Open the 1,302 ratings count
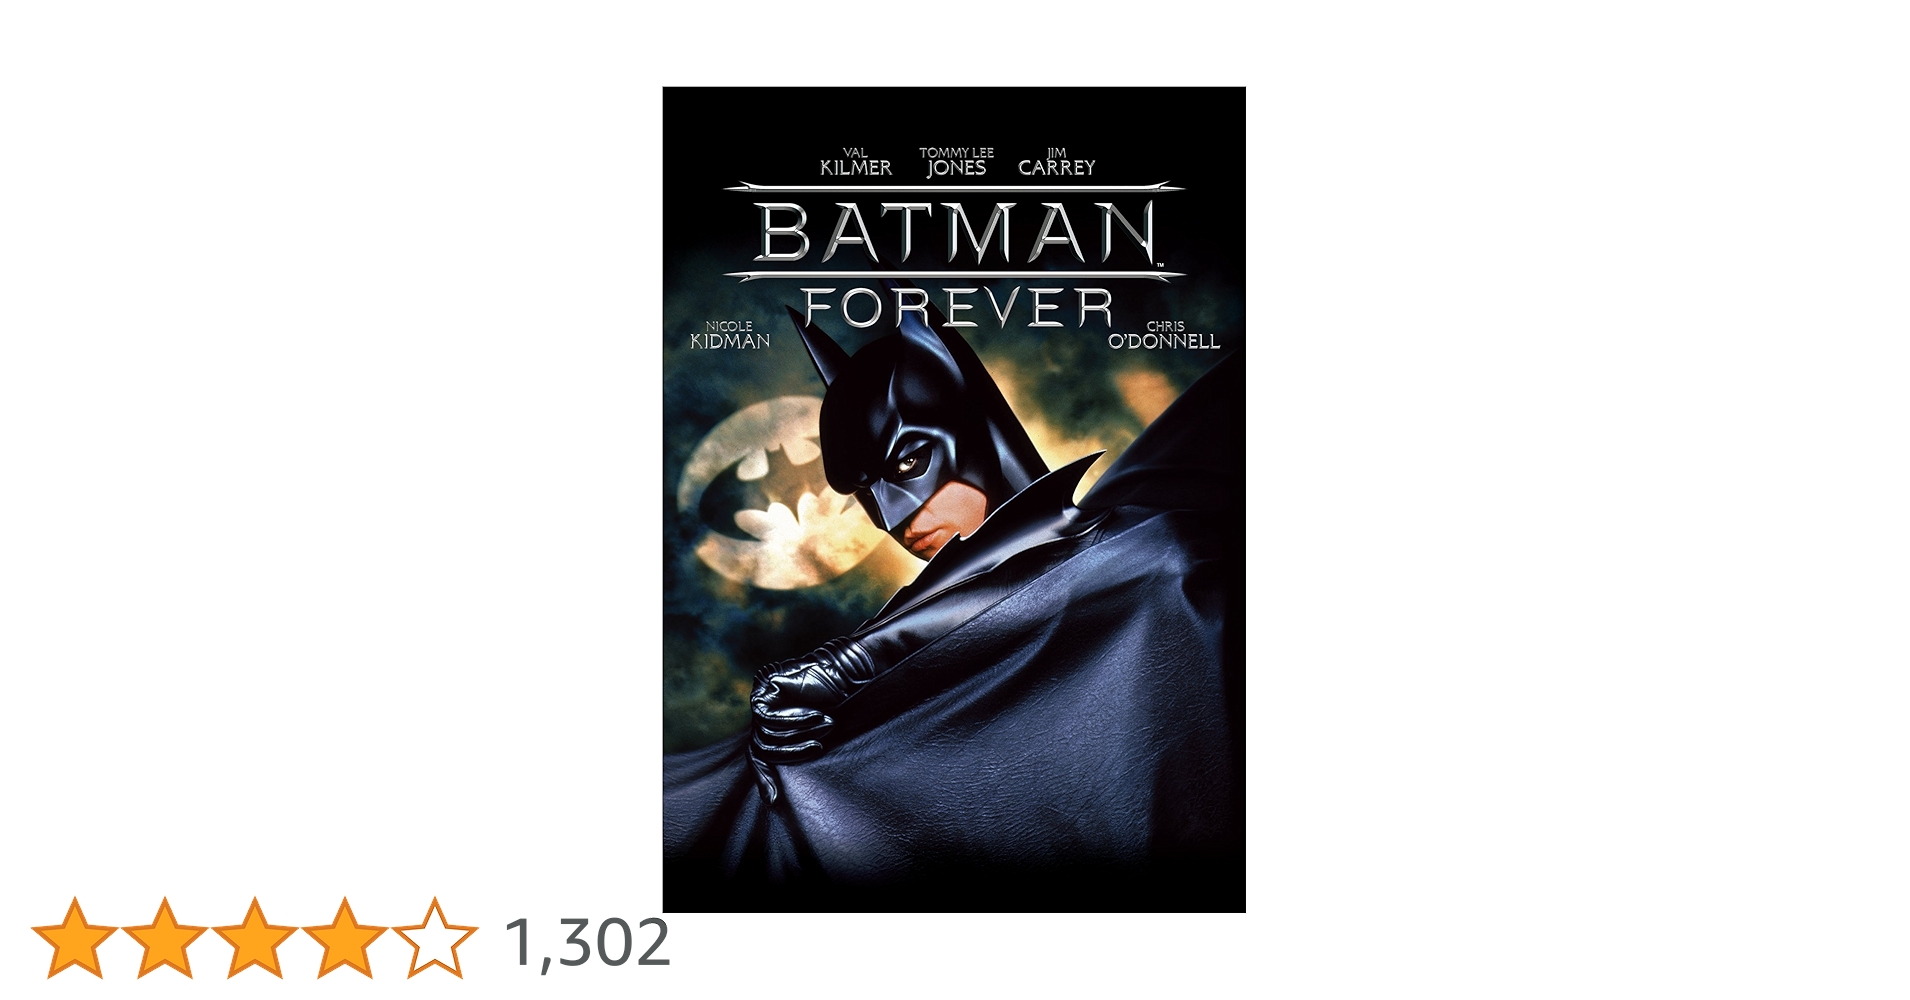1910x1000 pixels. [x=588, y=942]
